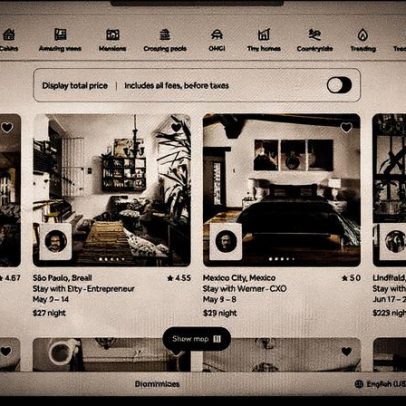Click the $229 night price

coord(389,313)
